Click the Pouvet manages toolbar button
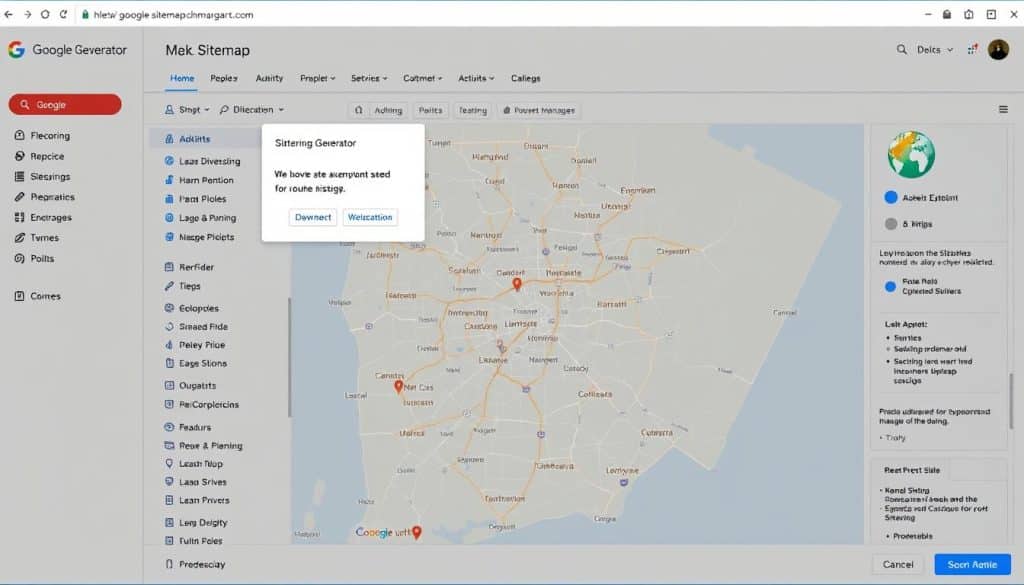 click(x=539, y=110)
